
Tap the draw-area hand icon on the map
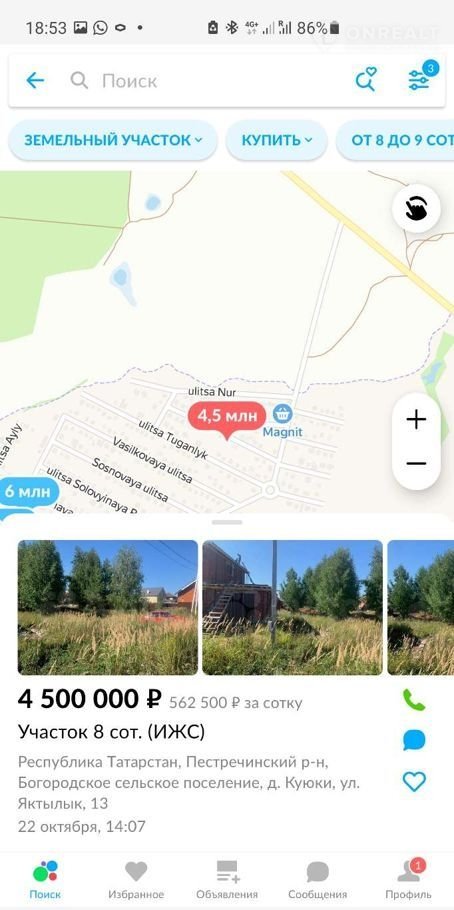click(x=416, y=209)
